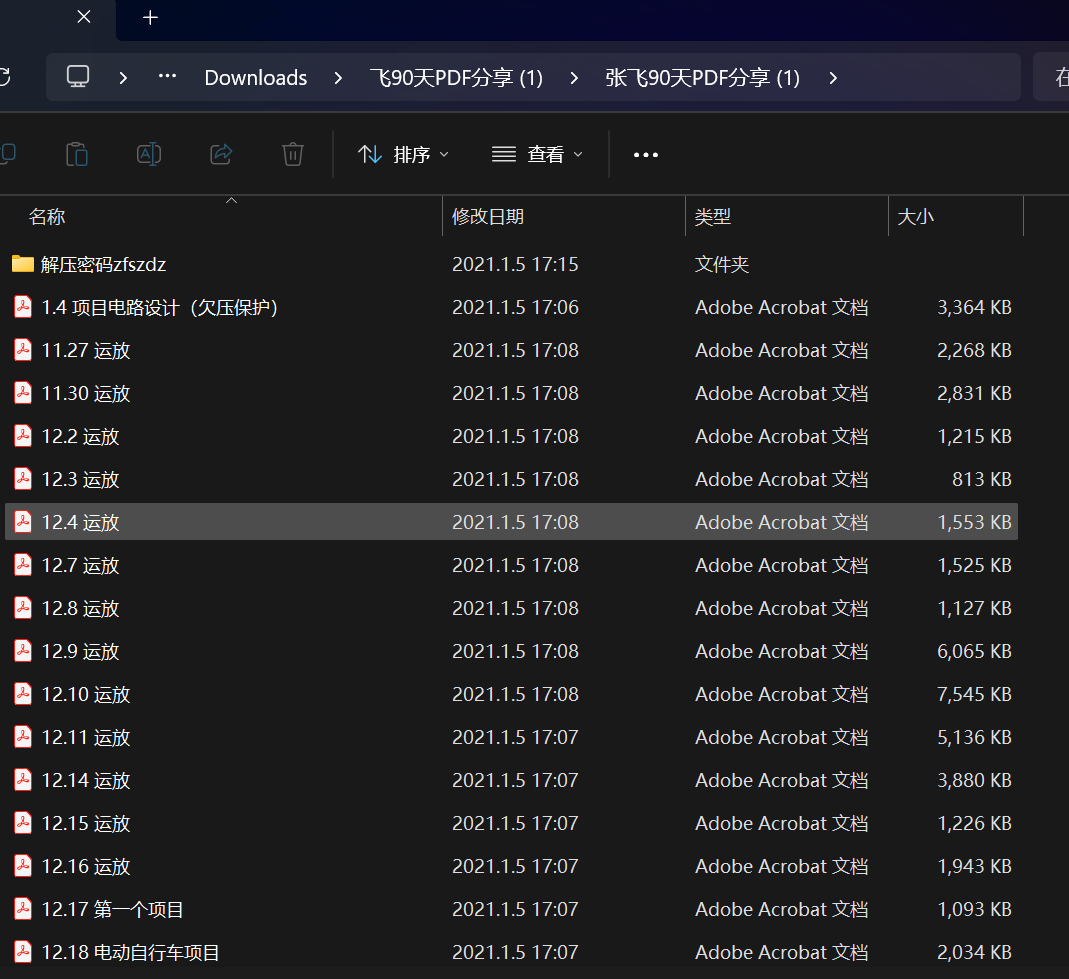The image size is (1069, 979).
Task: Select file name 12.10 运放
Action: tap(86, 694)
